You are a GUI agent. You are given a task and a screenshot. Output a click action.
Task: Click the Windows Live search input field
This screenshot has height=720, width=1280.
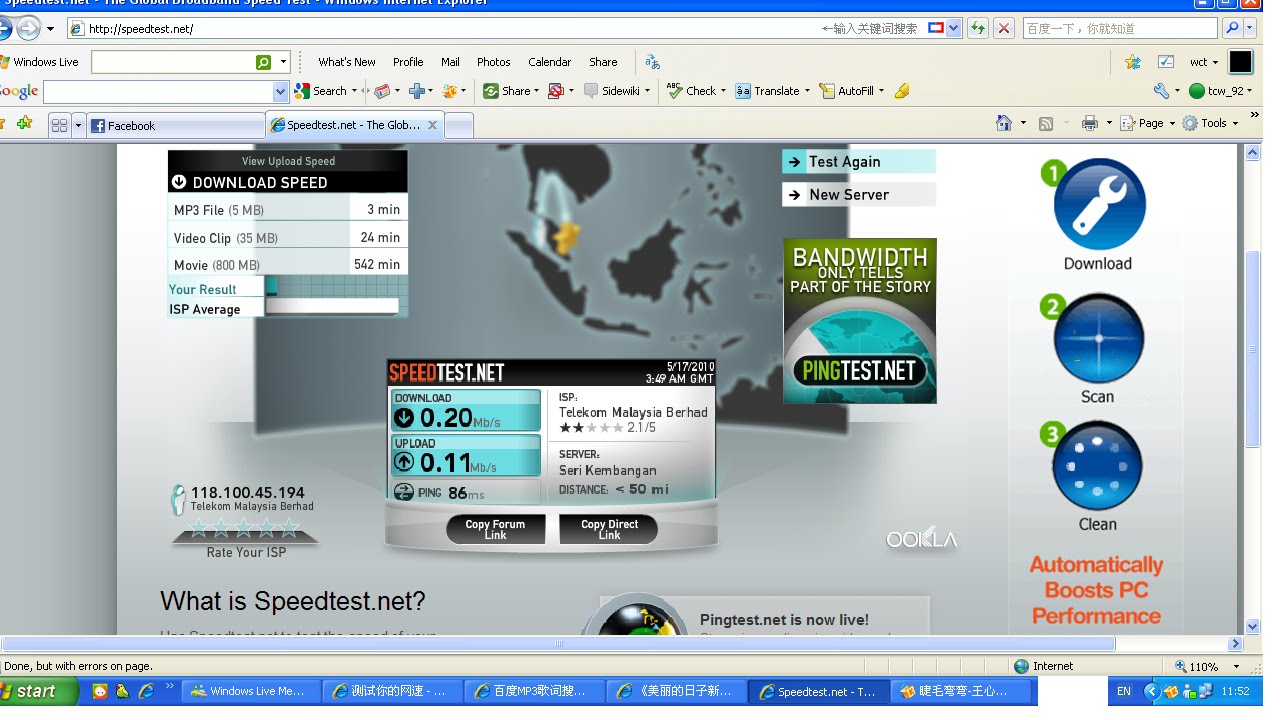172,62
